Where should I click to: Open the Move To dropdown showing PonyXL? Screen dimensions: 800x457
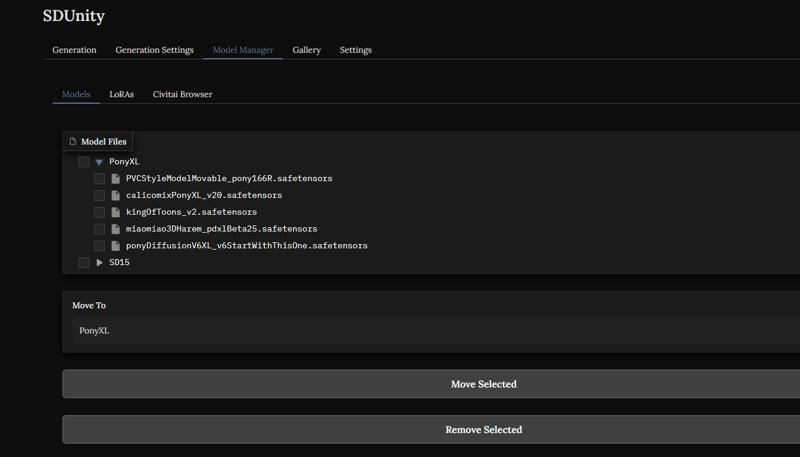click(x=436, y=331)
